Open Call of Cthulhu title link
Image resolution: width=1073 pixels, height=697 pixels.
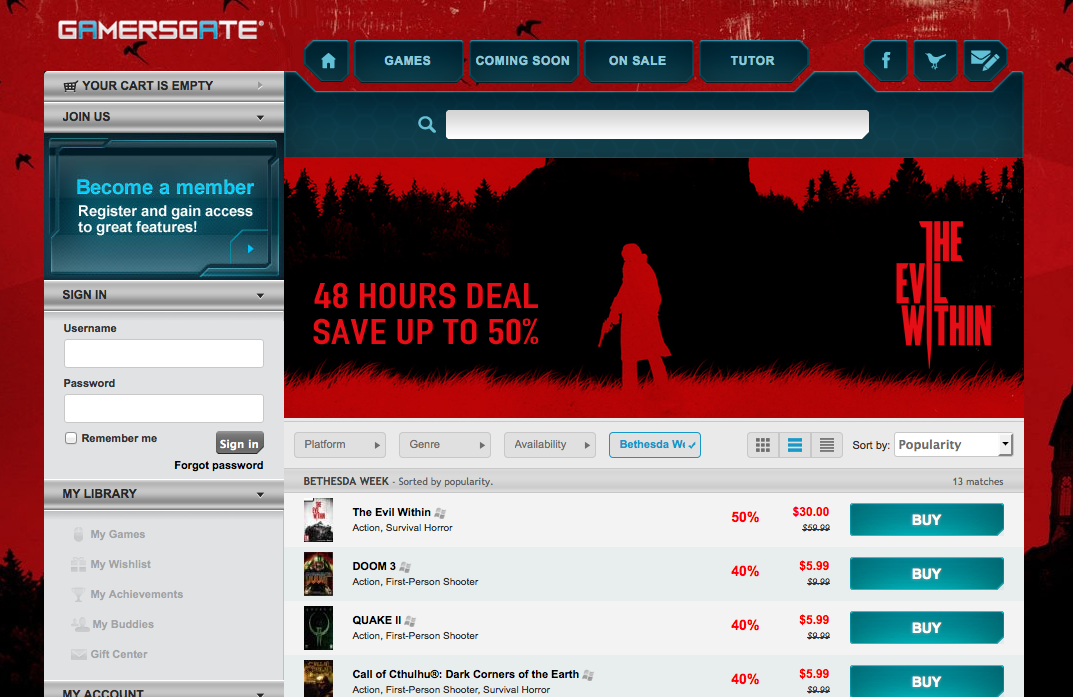point(465,674)
